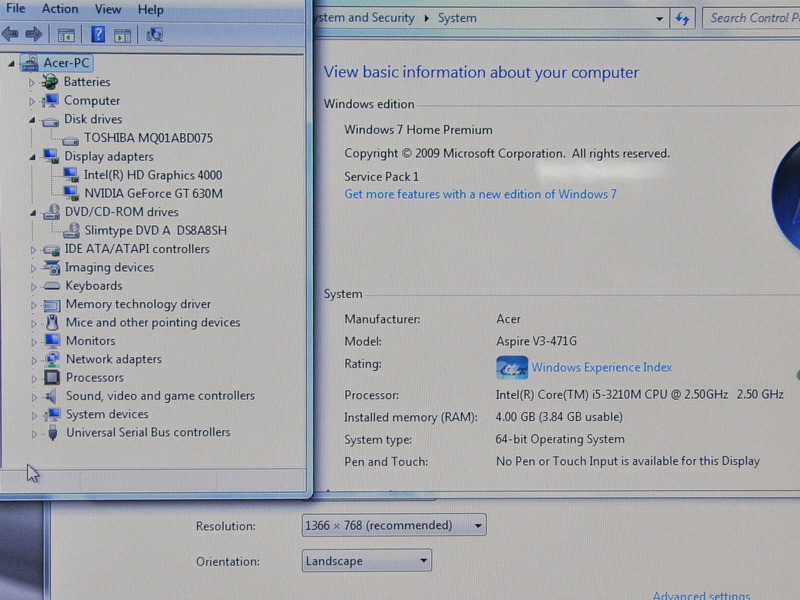This screenshot has height=600, width=800.
Task: Open the View menu
Action: pyautogui.click(x=108, y=9)
